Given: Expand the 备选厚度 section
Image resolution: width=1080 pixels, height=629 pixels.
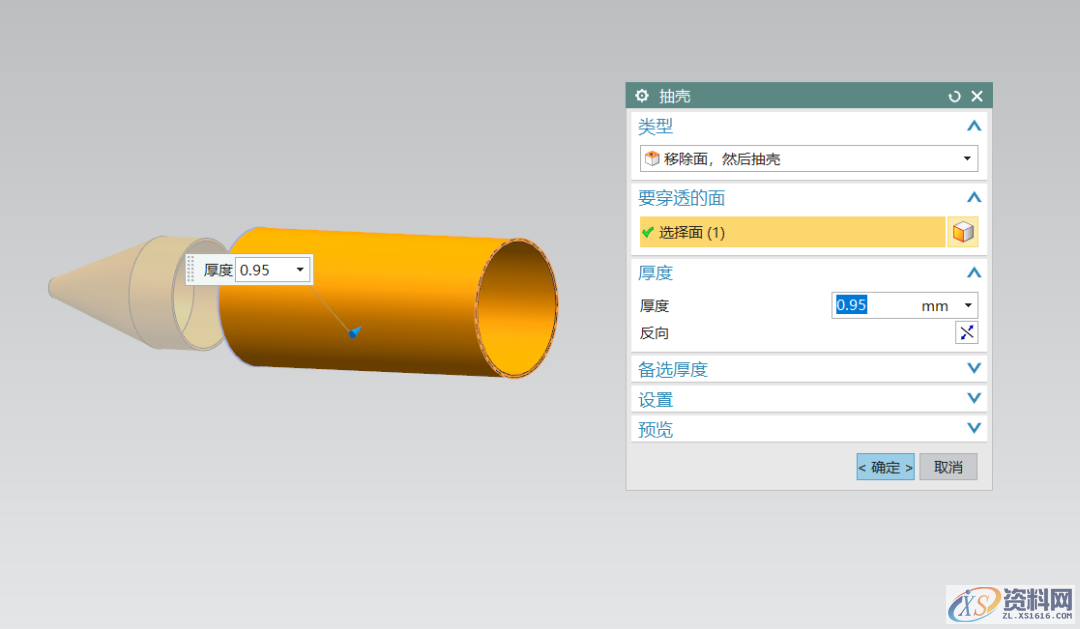Looking at the screenshot, I should pos(973,368).
